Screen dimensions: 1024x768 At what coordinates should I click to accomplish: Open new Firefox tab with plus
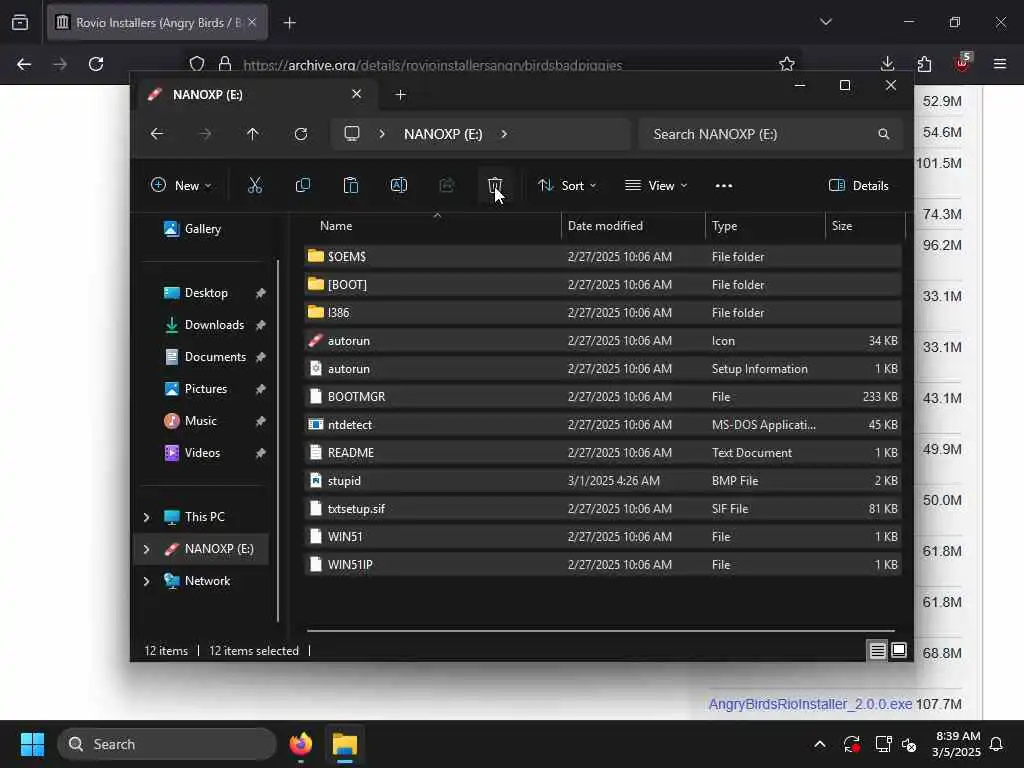(290, 23)
